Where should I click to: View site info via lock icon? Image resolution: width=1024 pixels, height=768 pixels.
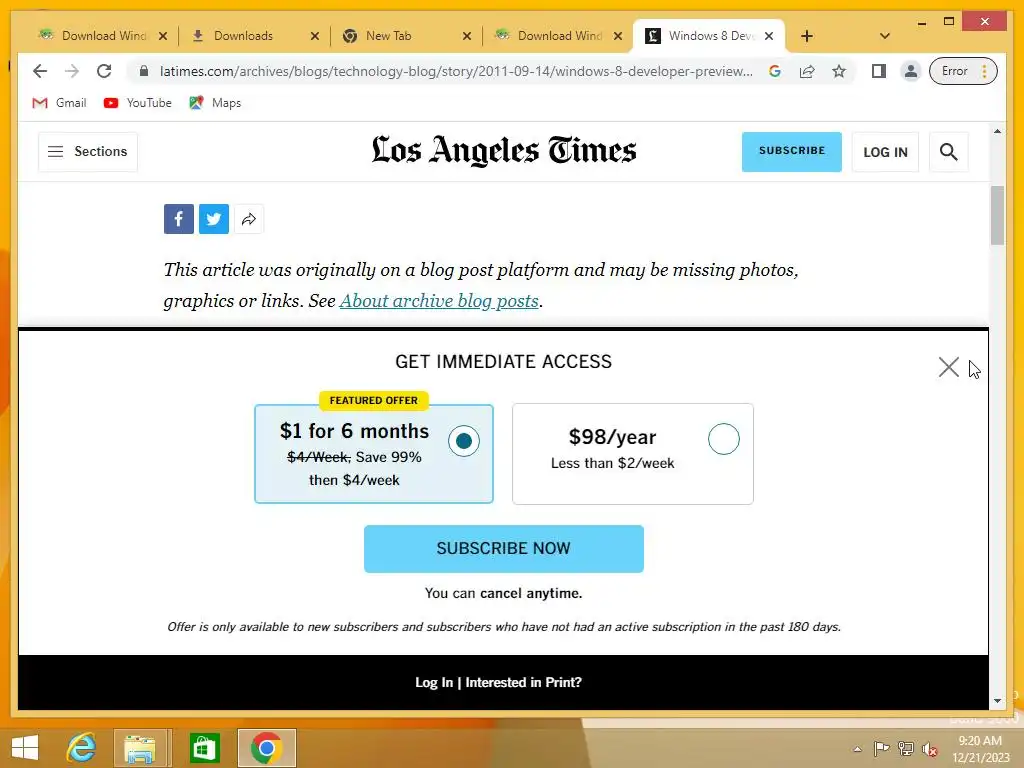pos(144,71)
